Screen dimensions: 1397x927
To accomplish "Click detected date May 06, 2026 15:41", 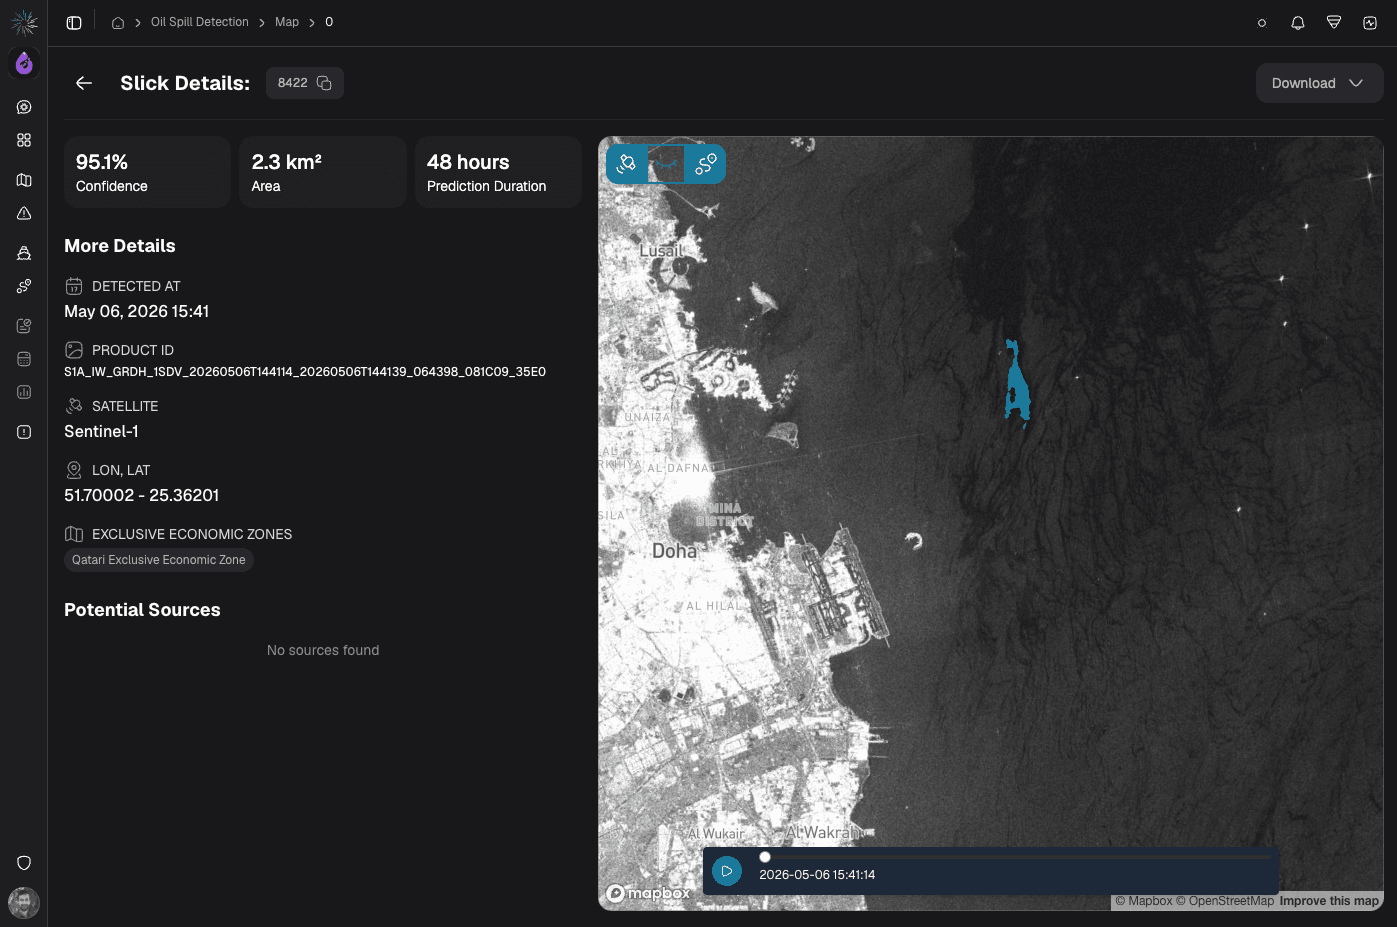I will (x=137, y=311).
